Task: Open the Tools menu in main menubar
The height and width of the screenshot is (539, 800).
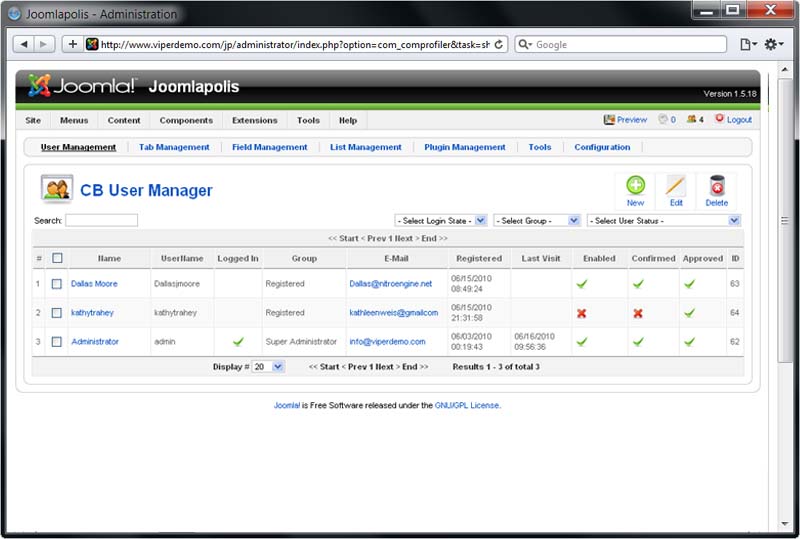Action: tap(308, 120)
